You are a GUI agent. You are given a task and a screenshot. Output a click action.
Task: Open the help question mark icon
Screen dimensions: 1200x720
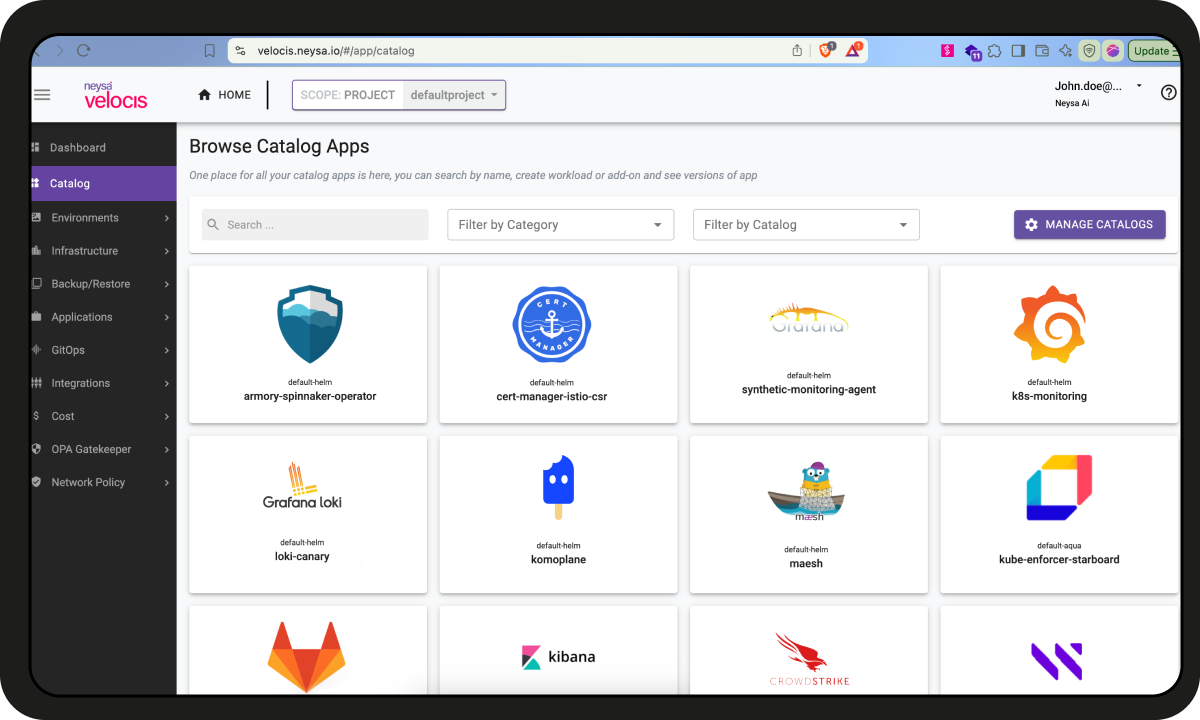pos(1168,93)
